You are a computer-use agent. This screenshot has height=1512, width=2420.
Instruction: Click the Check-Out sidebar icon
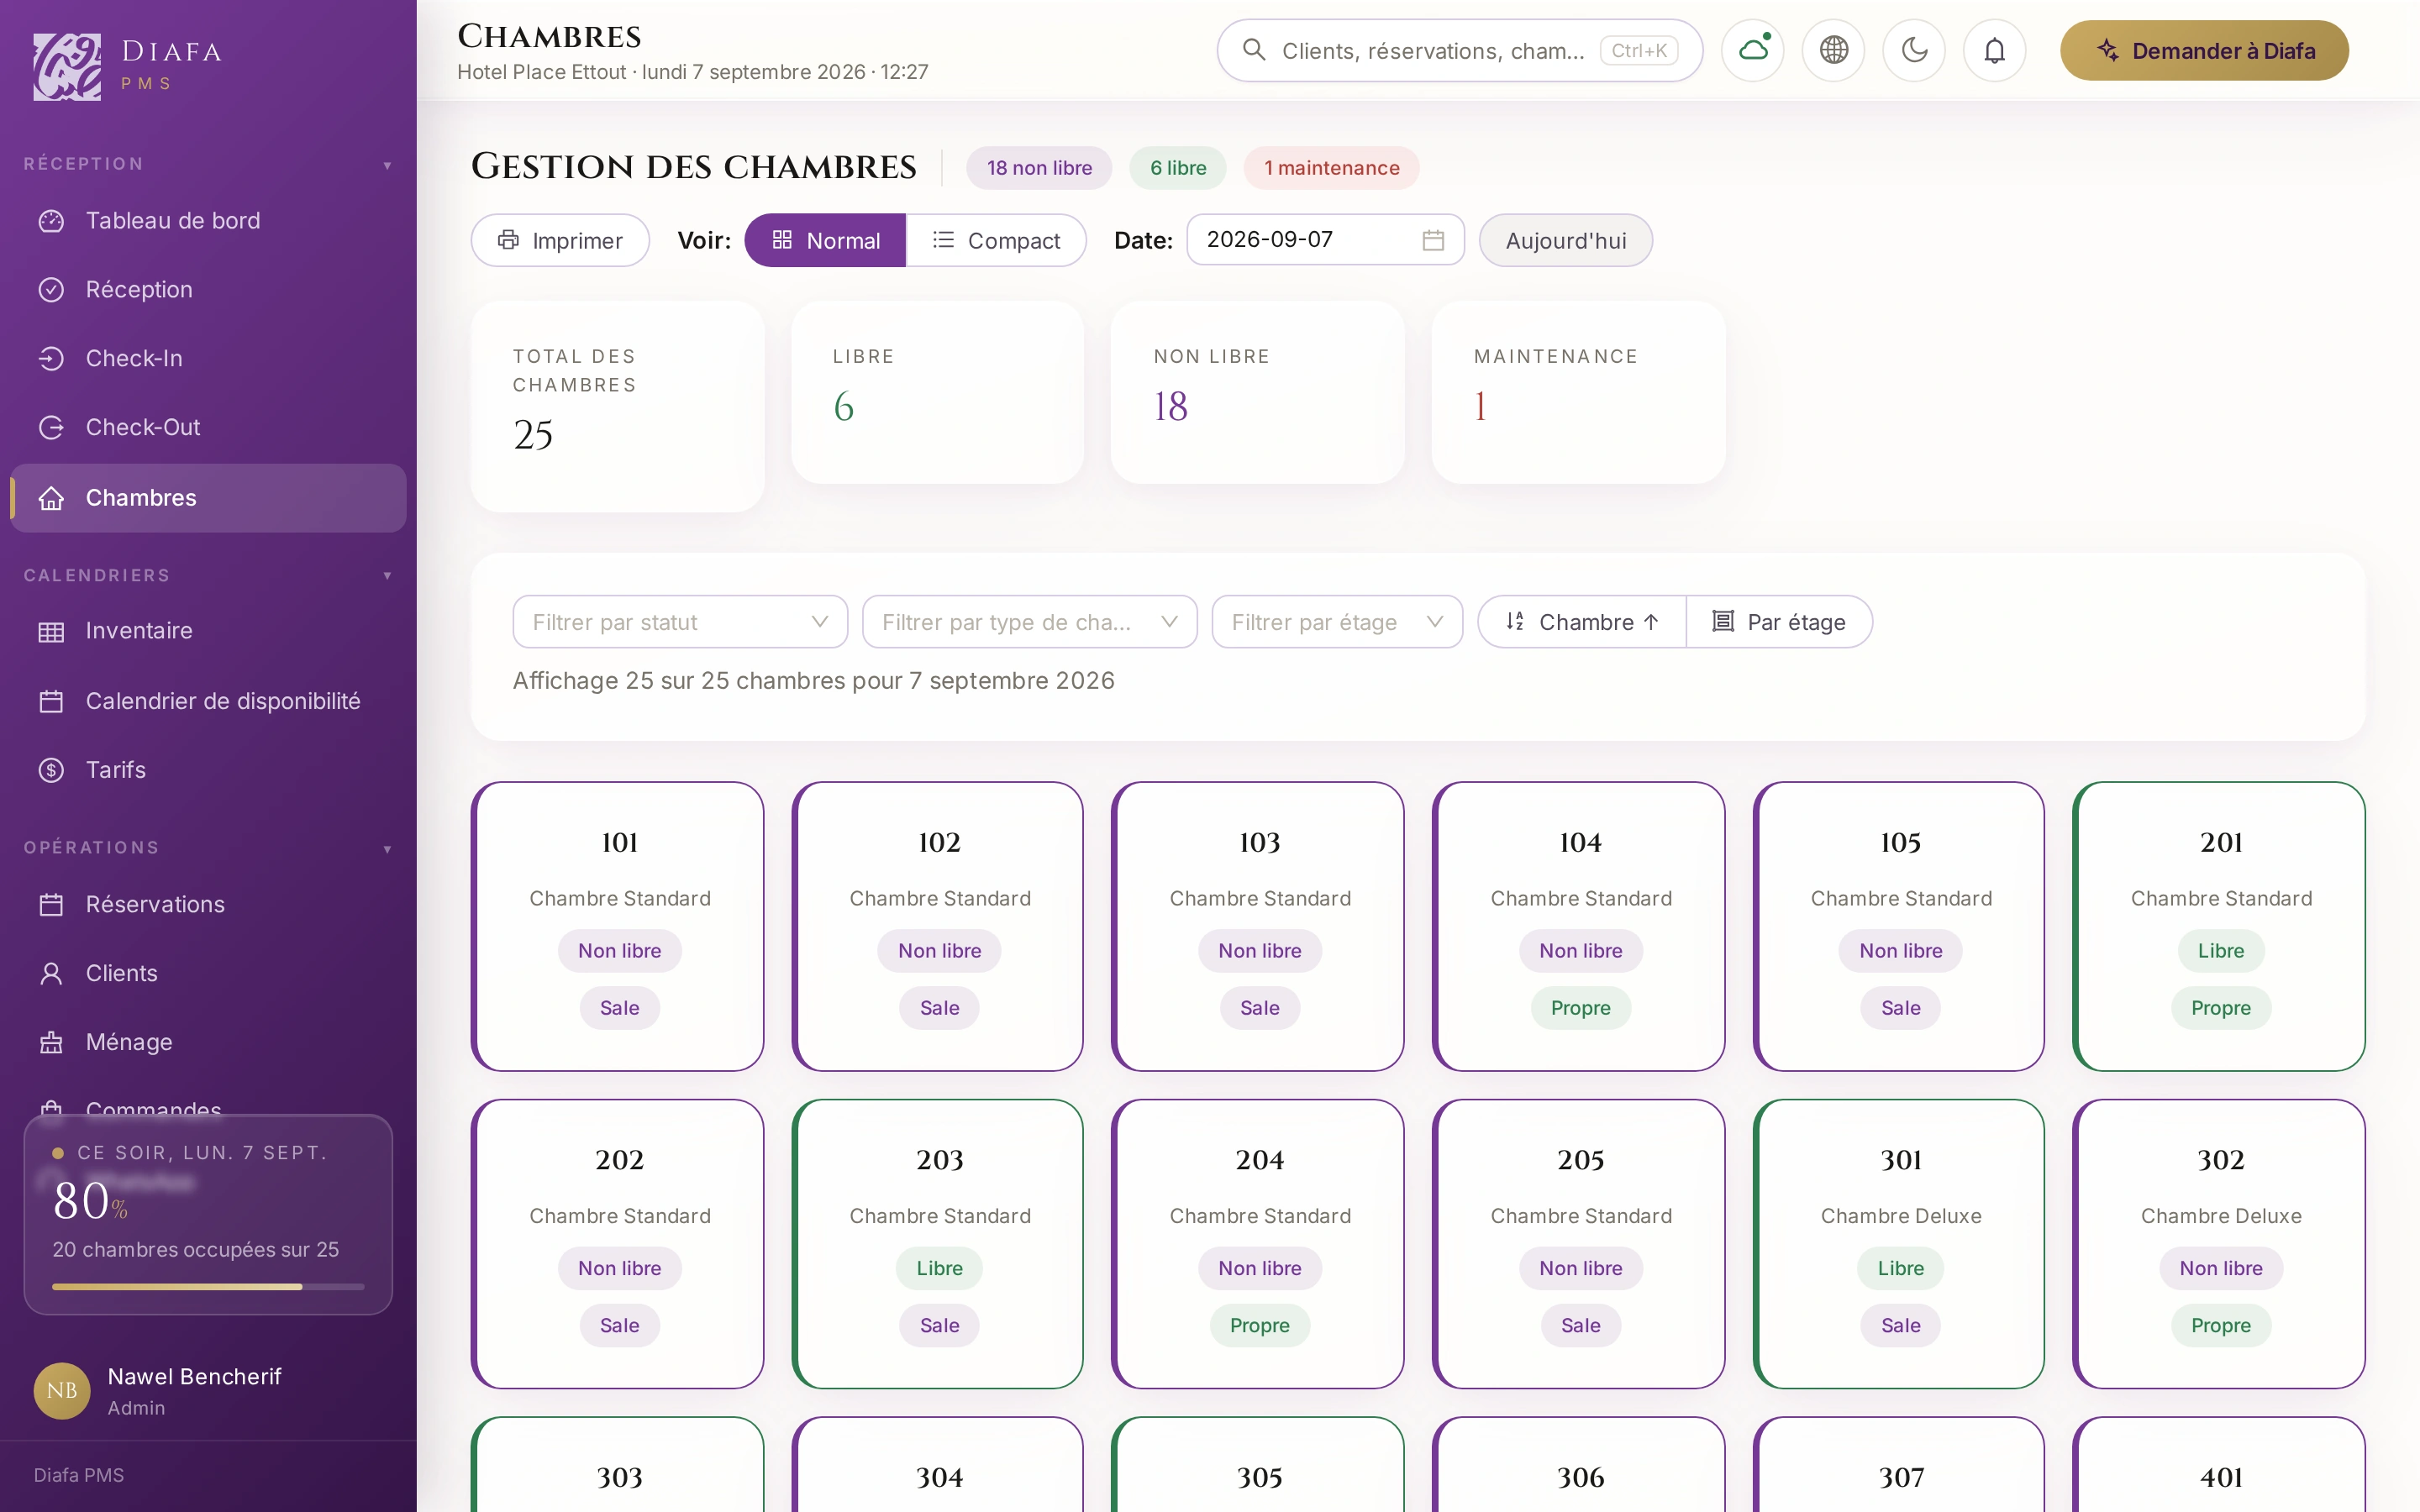point(51,427)
